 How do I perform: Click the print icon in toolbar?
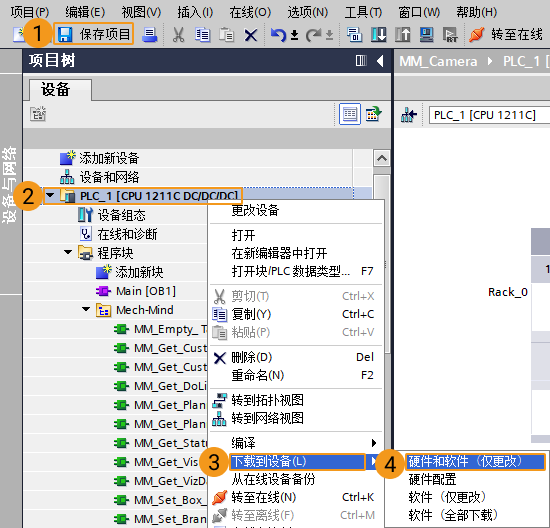coord(150,34)
